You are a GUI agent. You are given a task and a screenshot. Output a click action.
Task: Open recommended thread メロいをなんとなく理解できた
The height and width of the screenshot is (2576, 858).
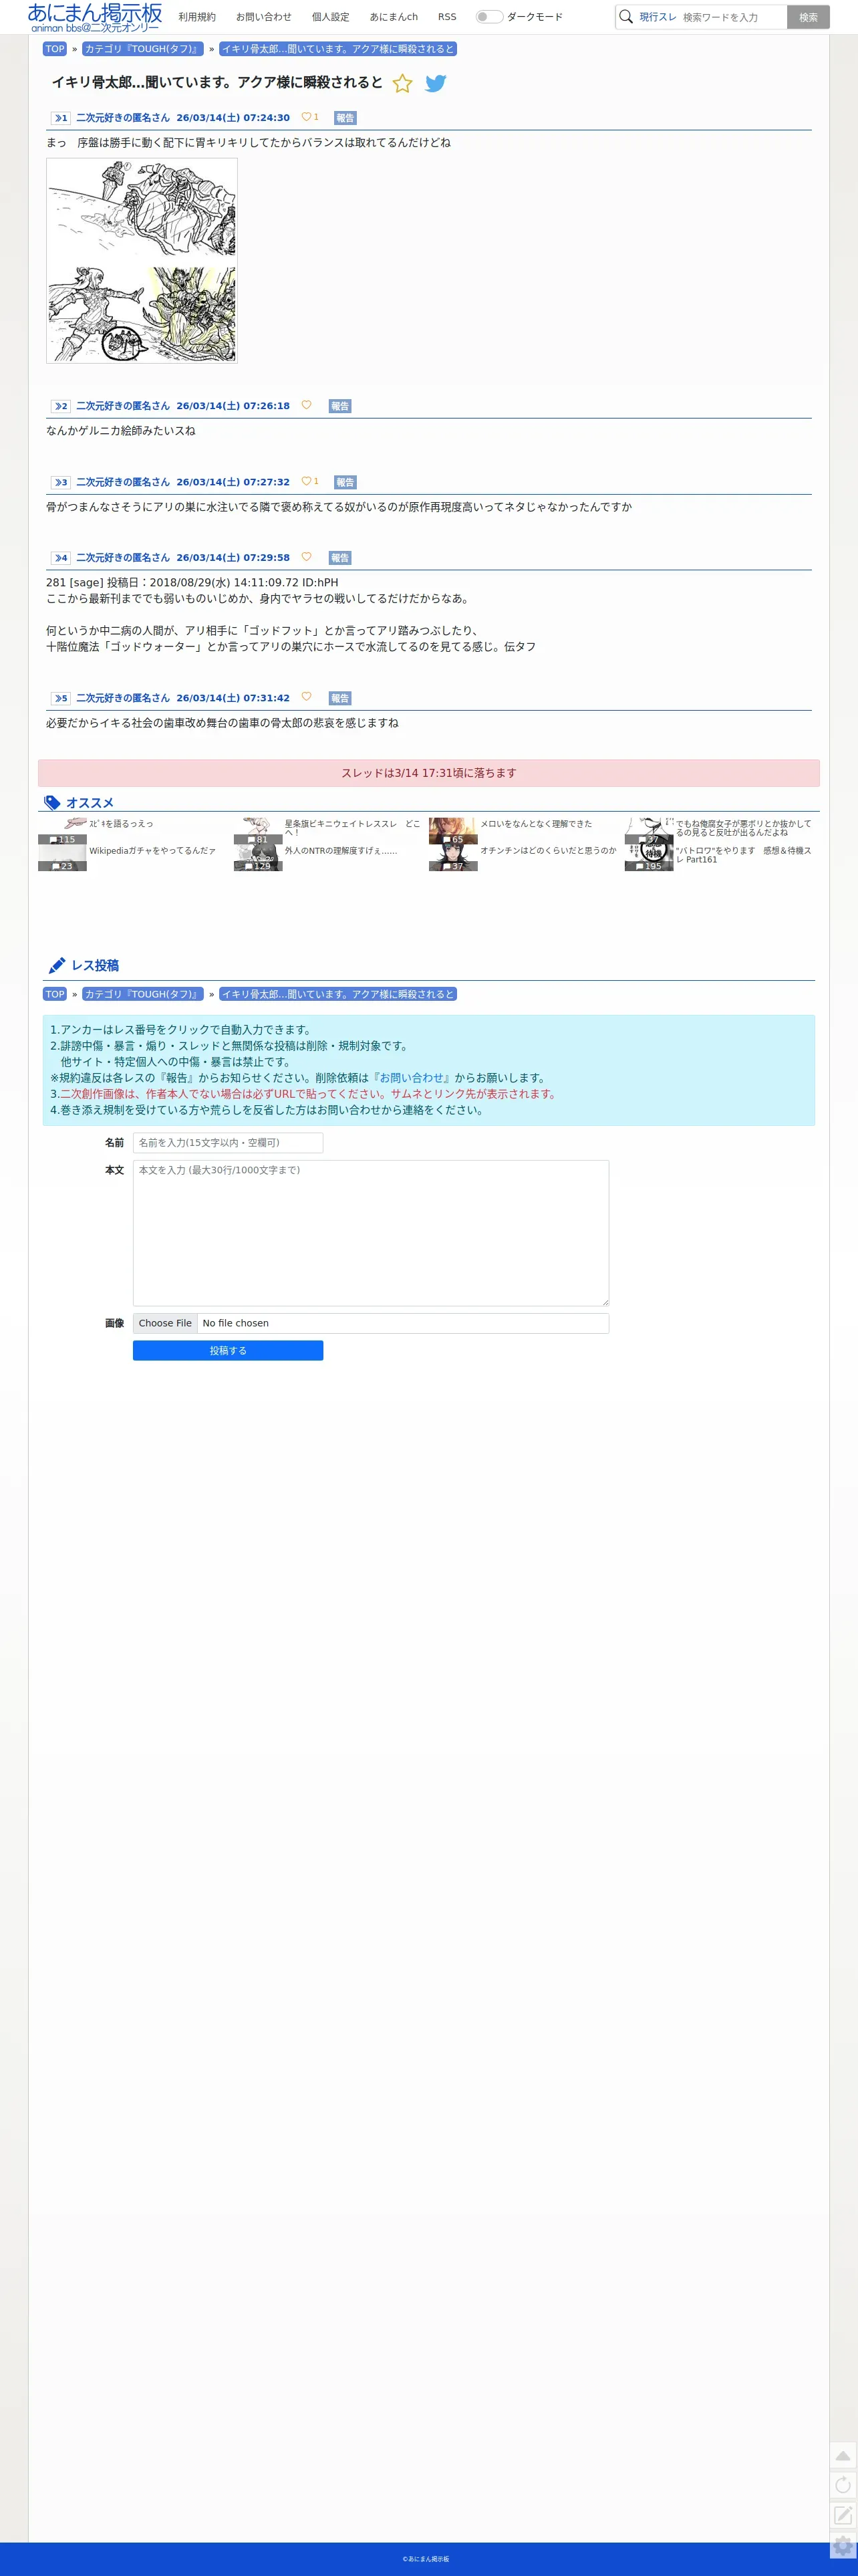536,824
